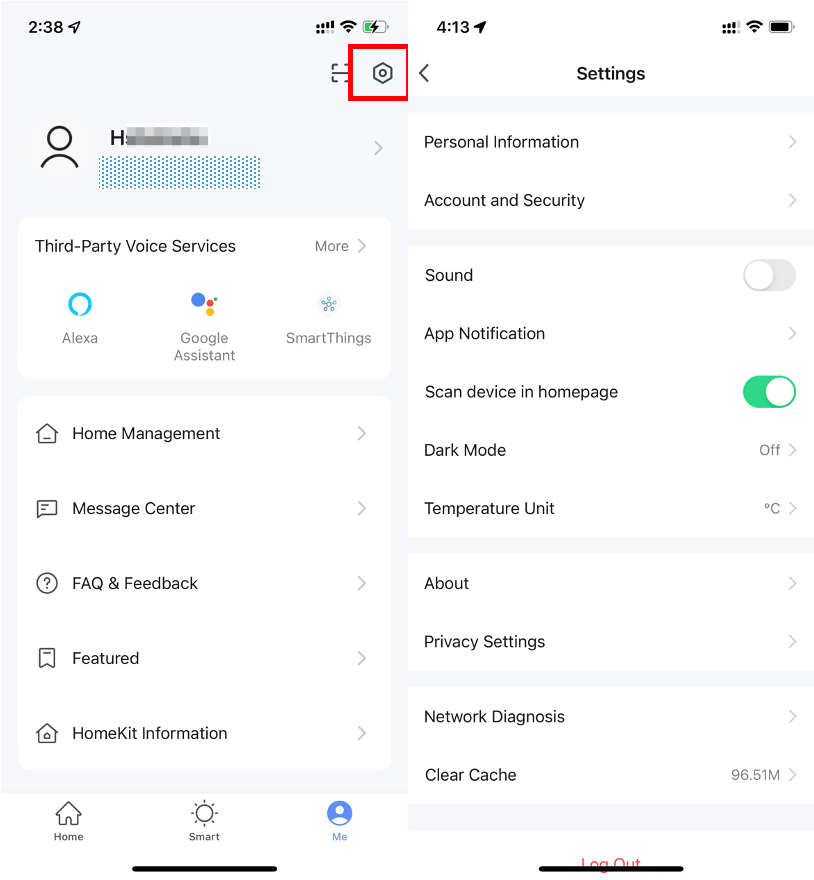814x880 pixels.
Task: Tap the scan icon beside settings gear
Action: pyautogui.click(x=341, y=73)
